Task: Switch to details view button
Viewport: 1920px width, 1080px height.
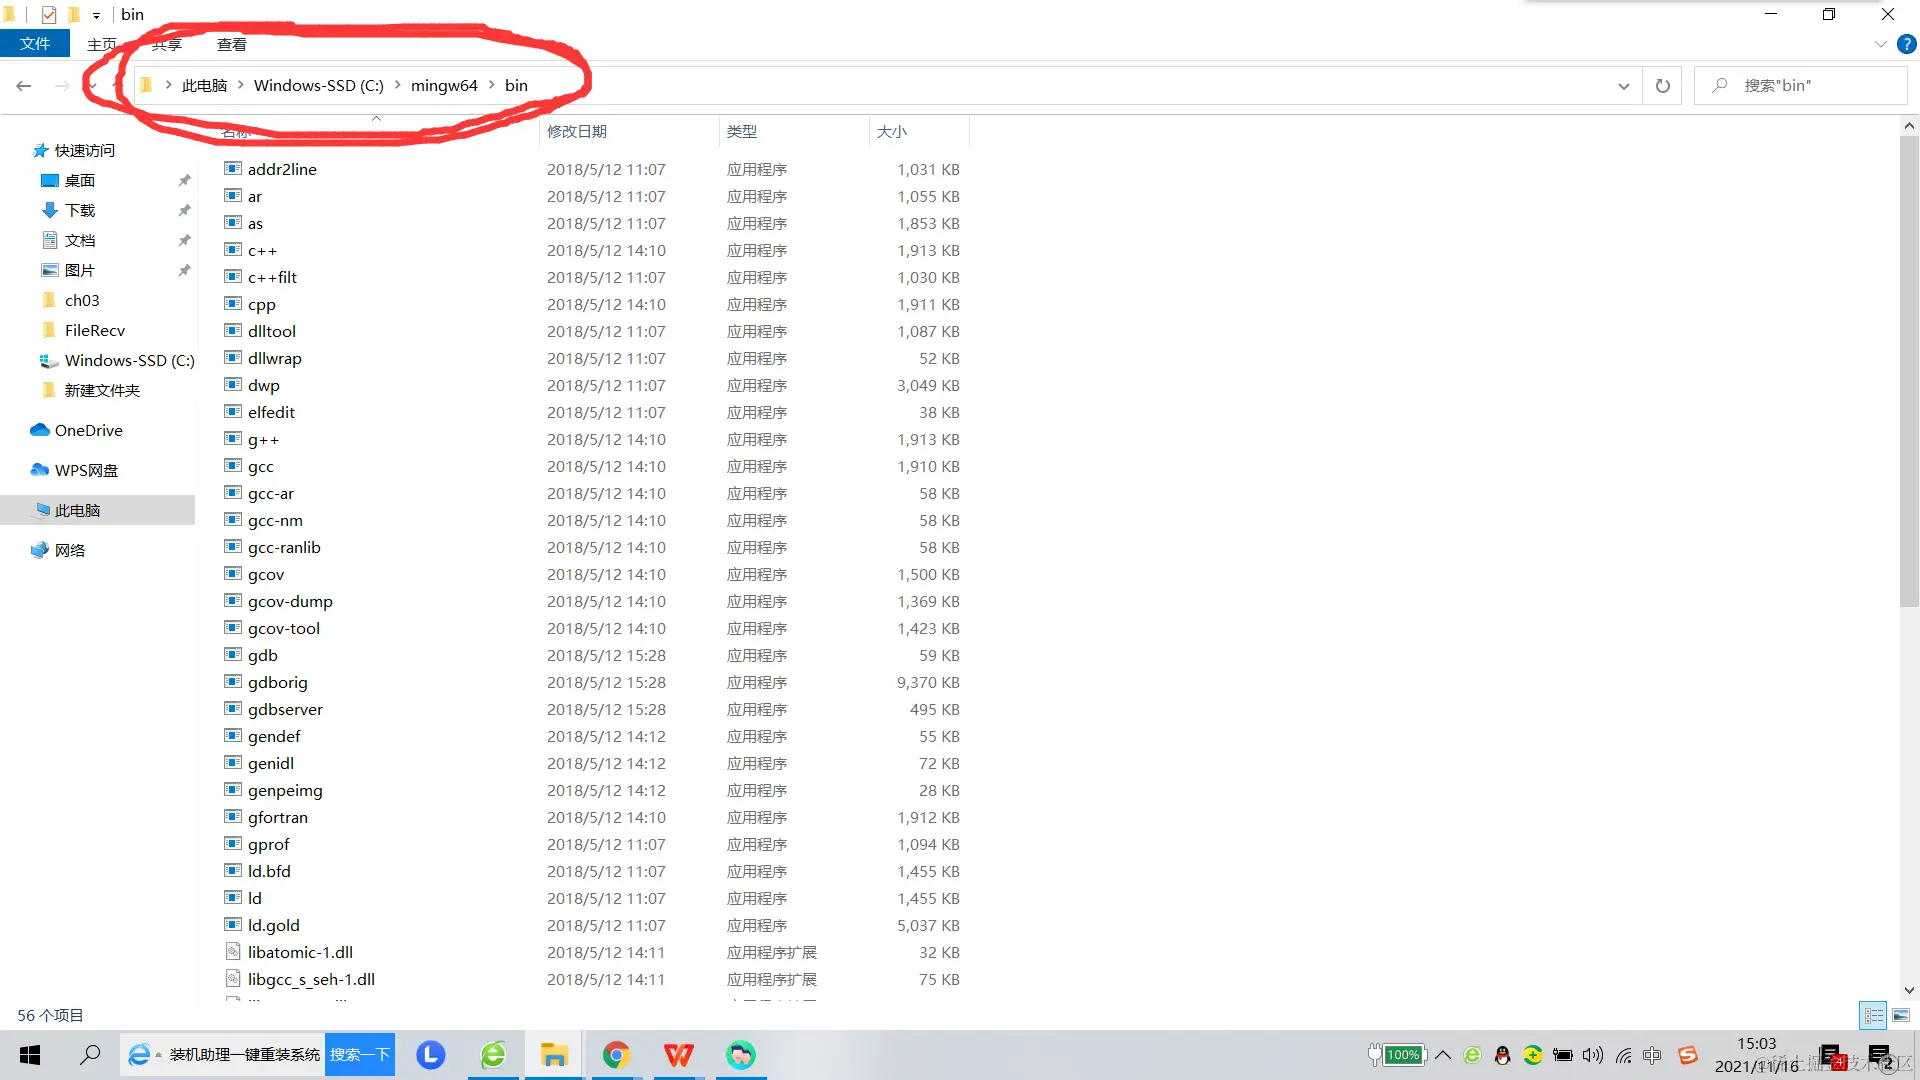Action: pos(1873,1015)
